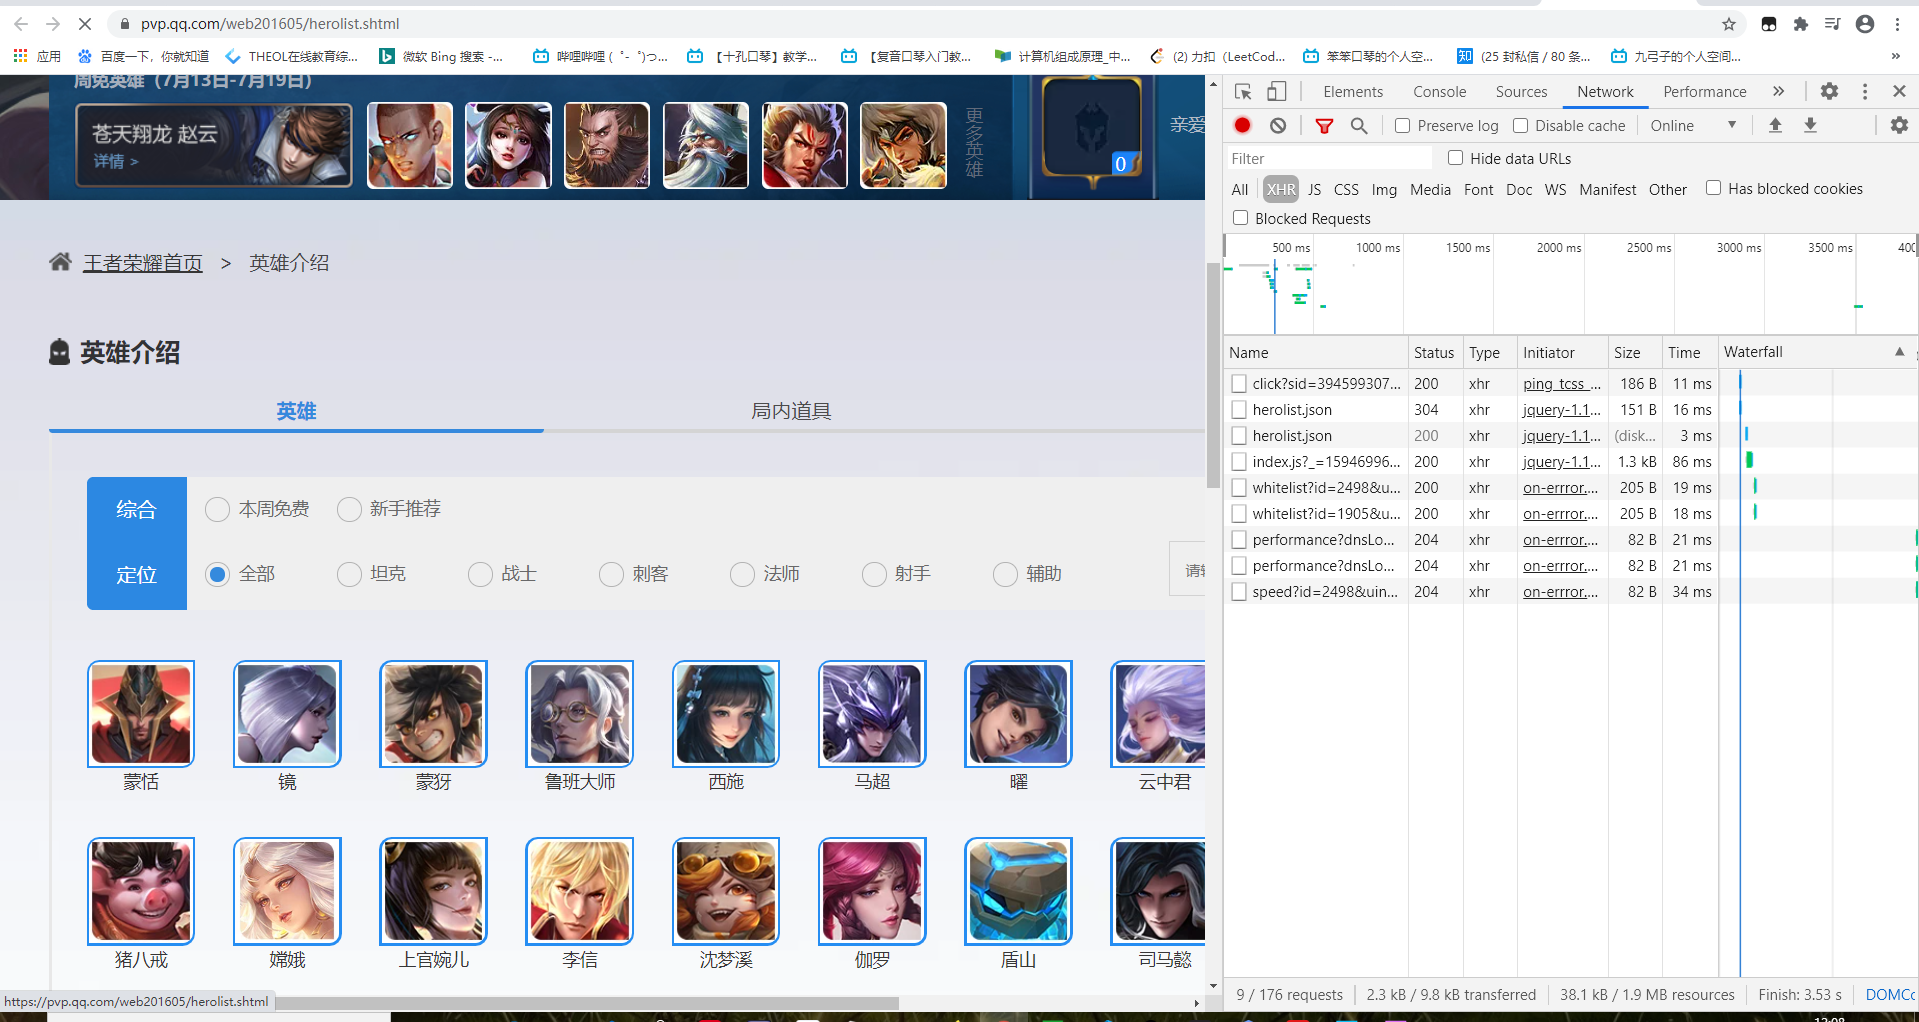Select hero 蒙恬 portrait
Image resolution: width=1919 pixels, height=1022 pixels.
141,714
